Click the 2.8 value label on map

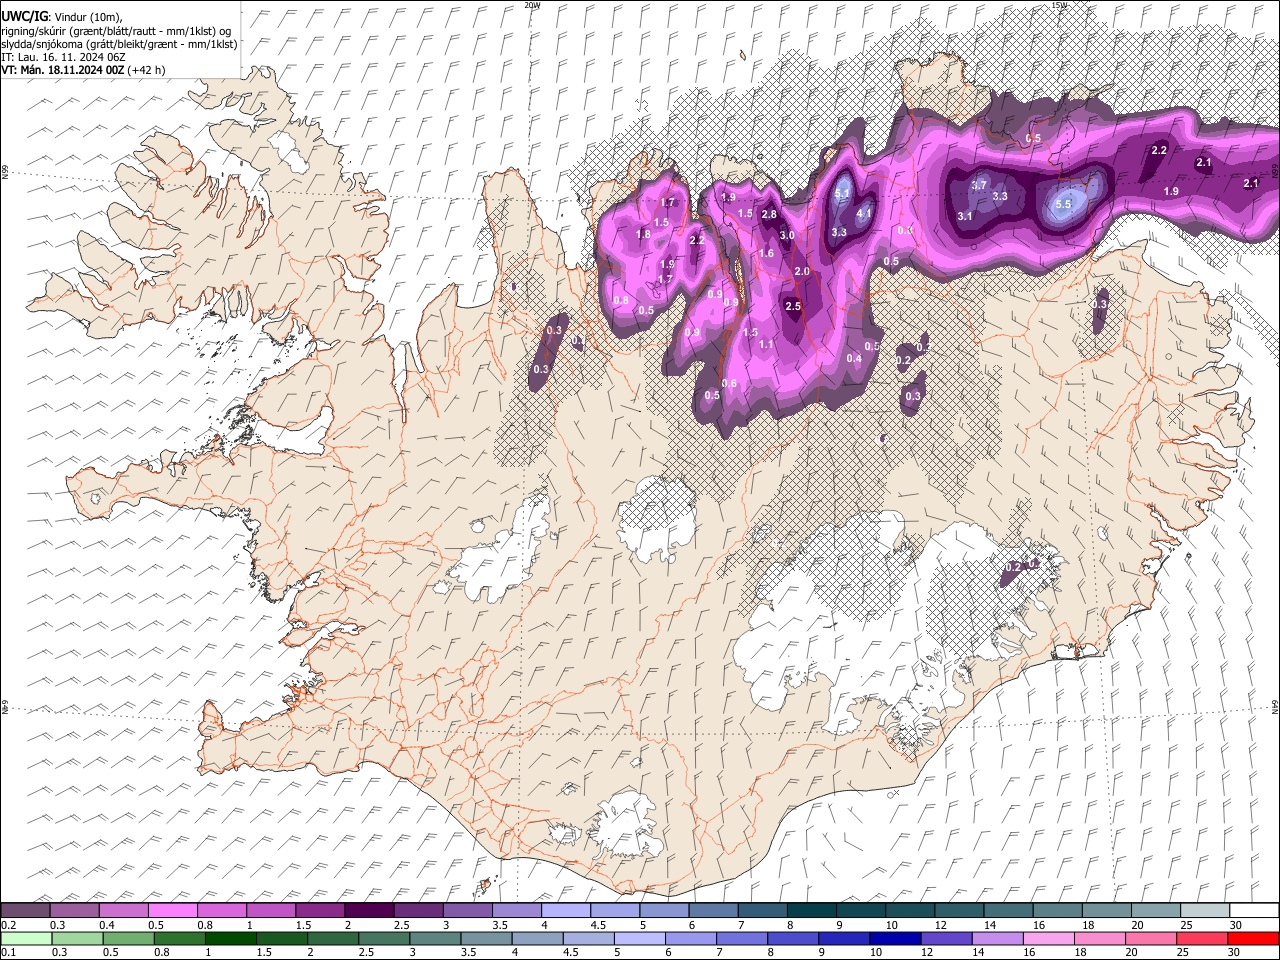point(769,214)
